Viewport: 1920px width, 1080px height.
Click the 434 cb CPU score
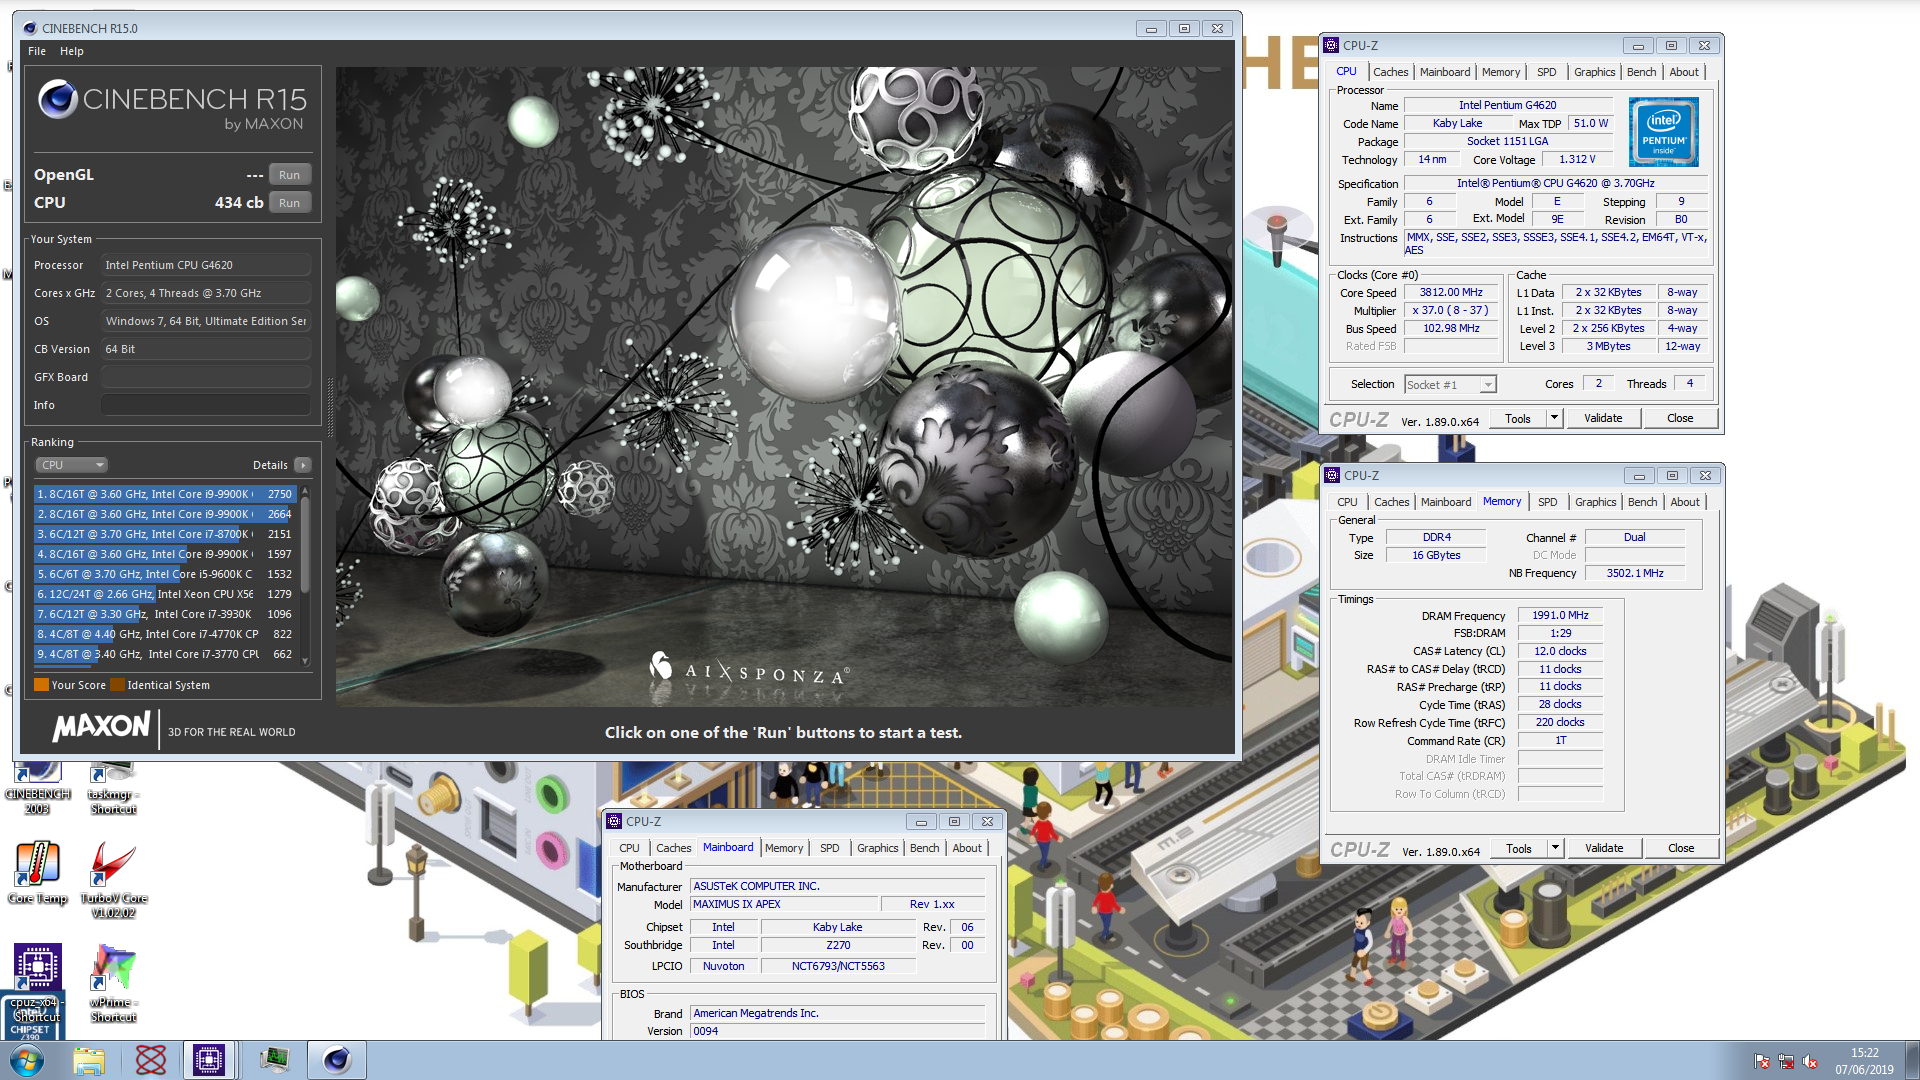tap(239, 202)
